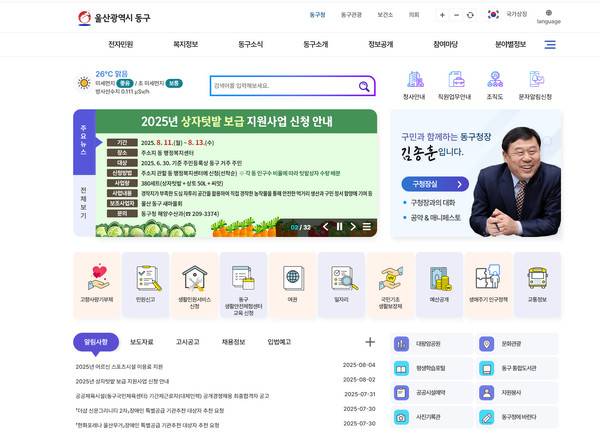Select the 채용정보 news tab
The height and width of the screenshot is (442, 600).
(233, 342)
